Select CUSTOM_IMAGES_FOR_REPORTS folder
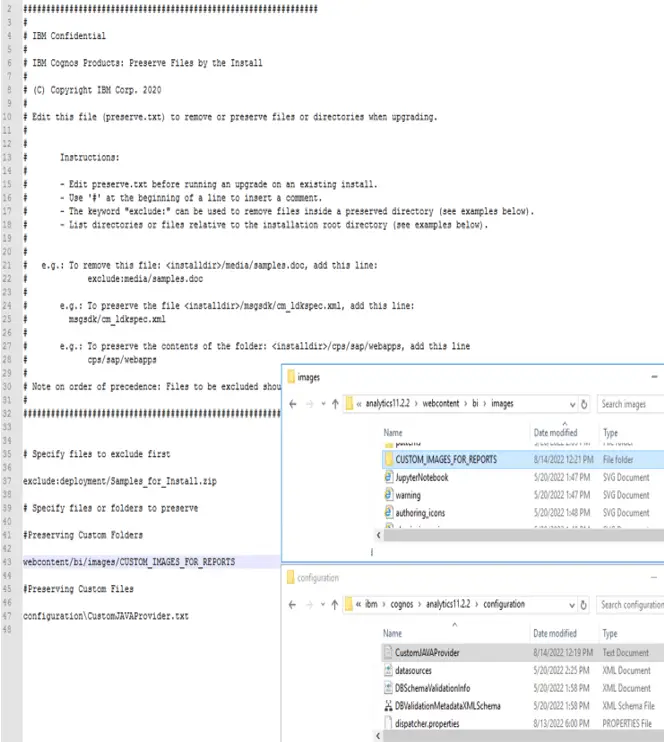Image resolution: width=664 pixels, height=742 pixels. 446,459
